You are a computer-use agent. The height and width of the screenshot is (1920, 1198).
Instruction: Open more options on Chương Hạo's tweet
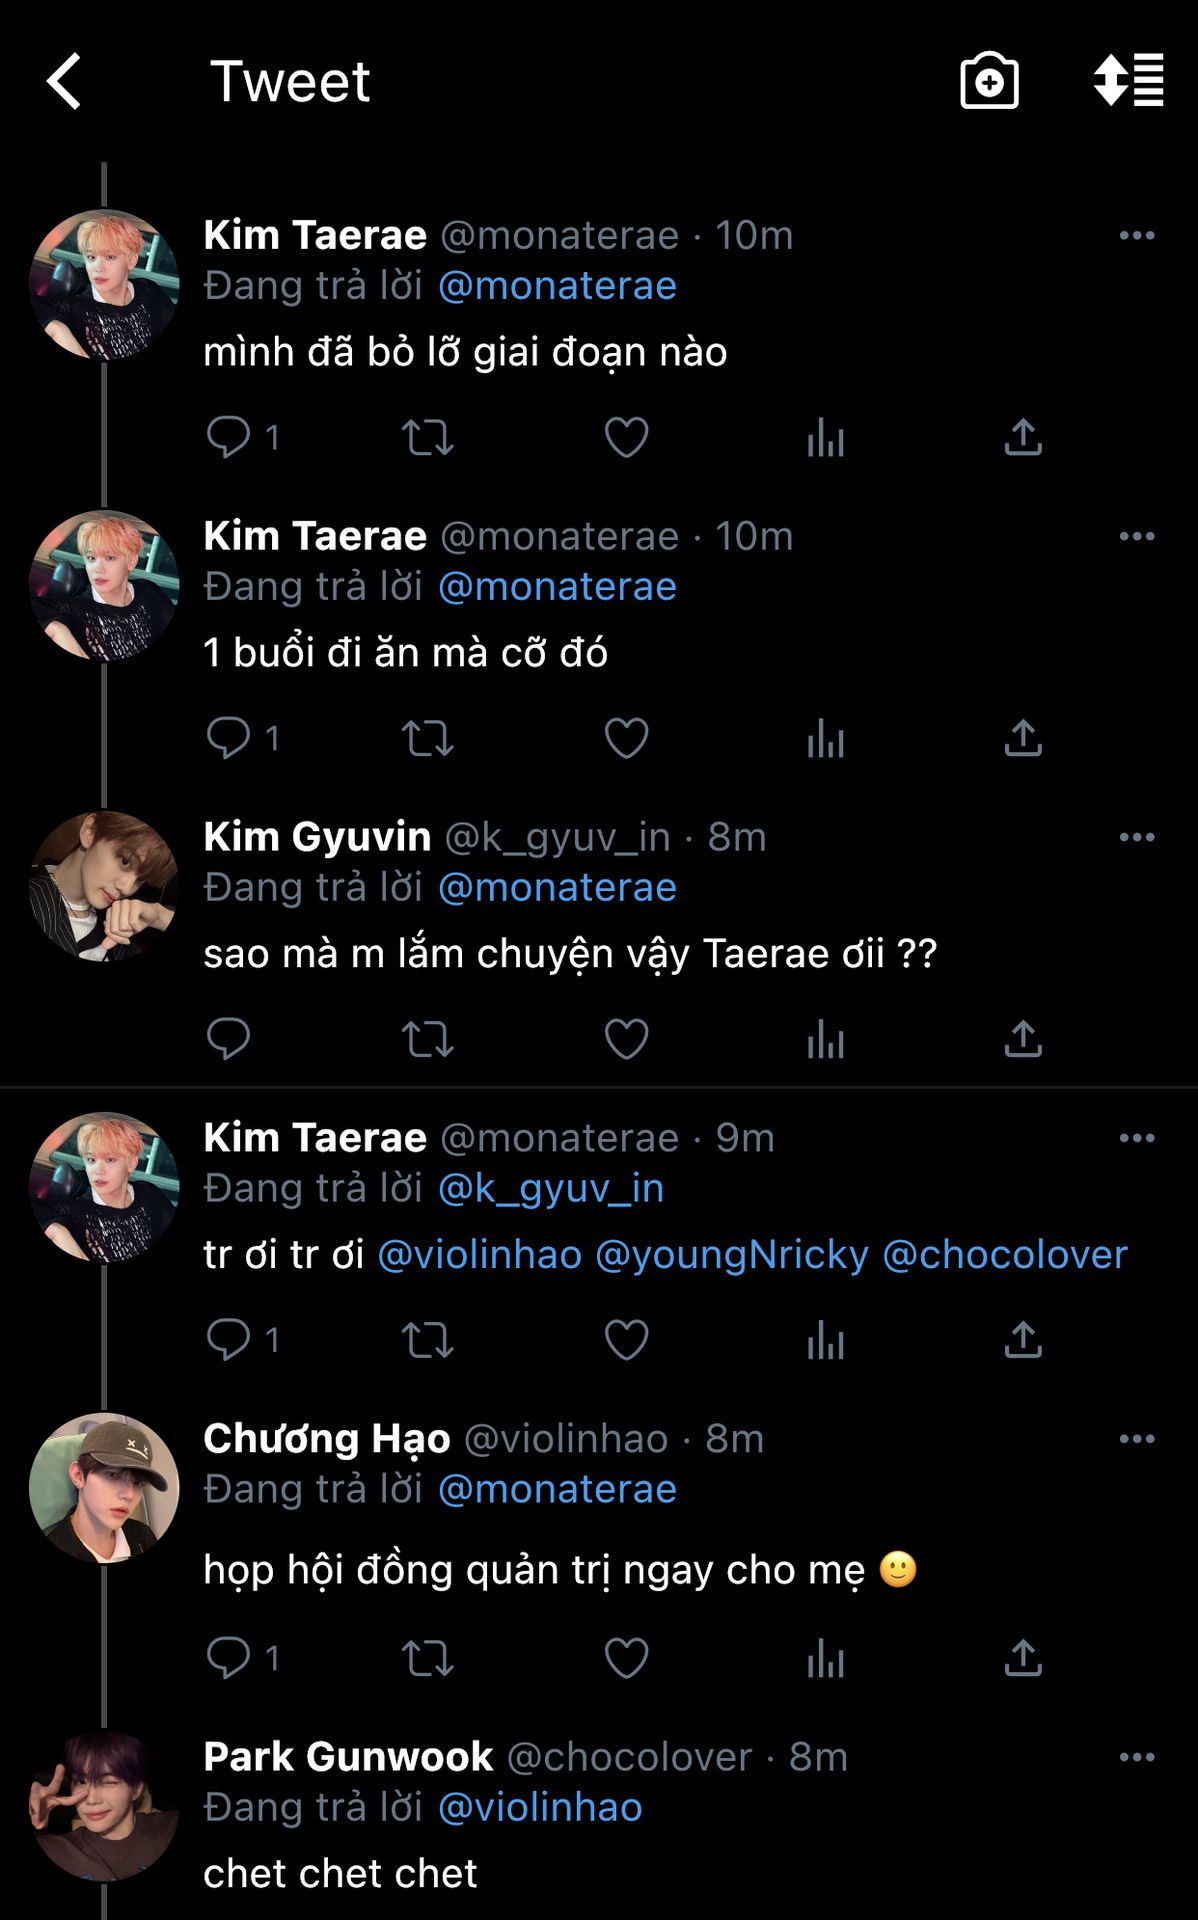click(1137, 1439)
